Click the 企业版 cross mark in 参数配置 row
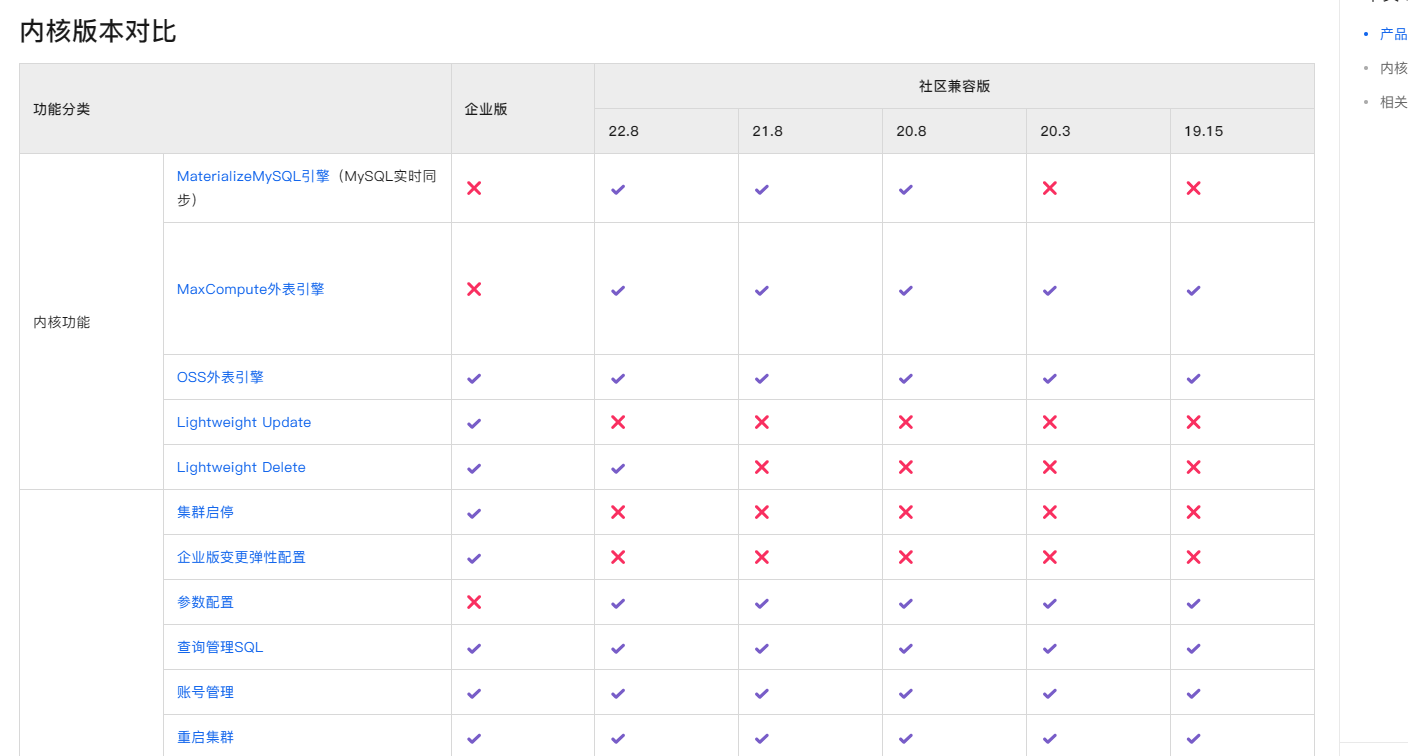1408x756 pixels. click(x=474, y=602)
